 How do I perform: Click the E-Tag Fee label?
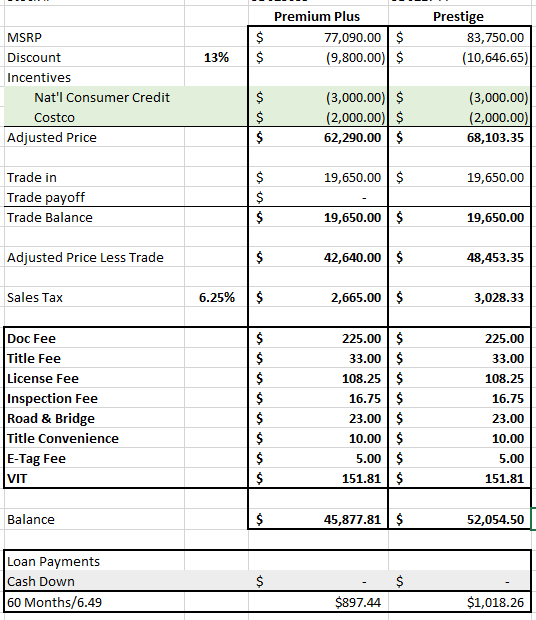point(36,459)
